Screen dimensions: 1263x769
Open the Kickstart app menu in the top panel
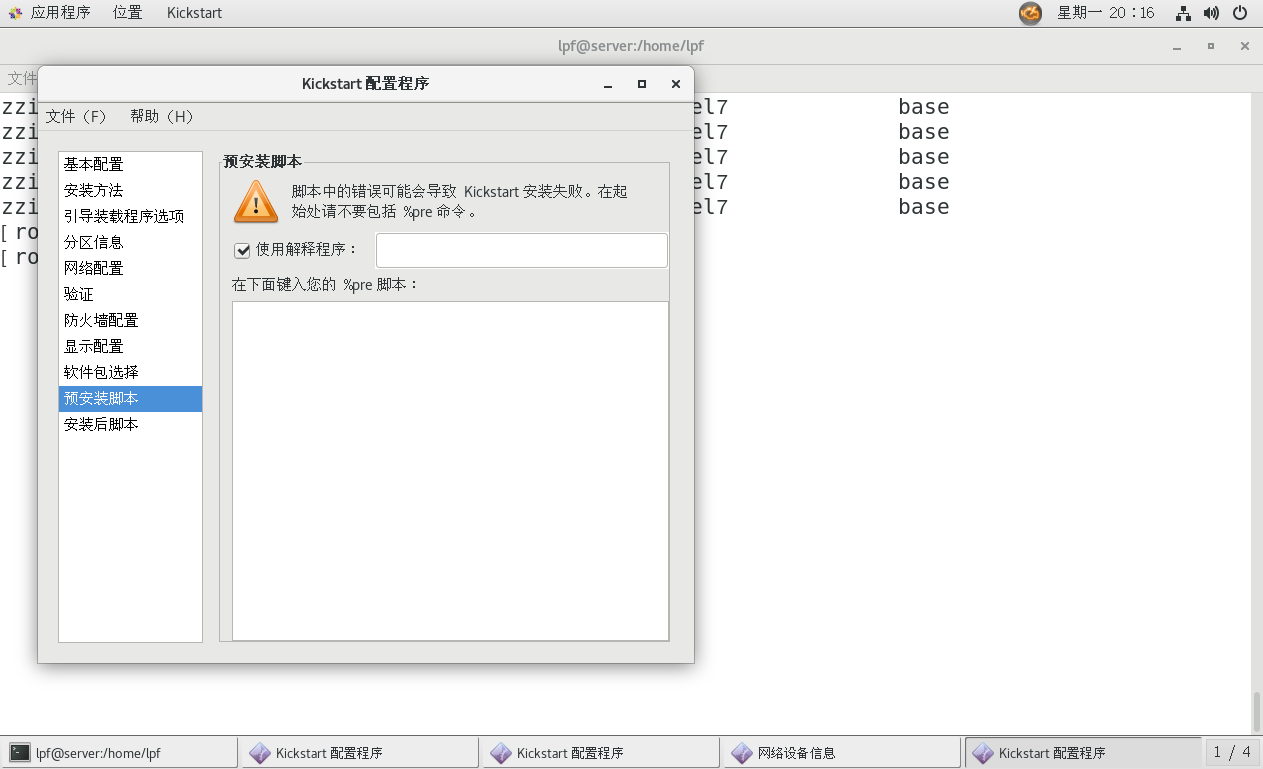tap(194, 13)
